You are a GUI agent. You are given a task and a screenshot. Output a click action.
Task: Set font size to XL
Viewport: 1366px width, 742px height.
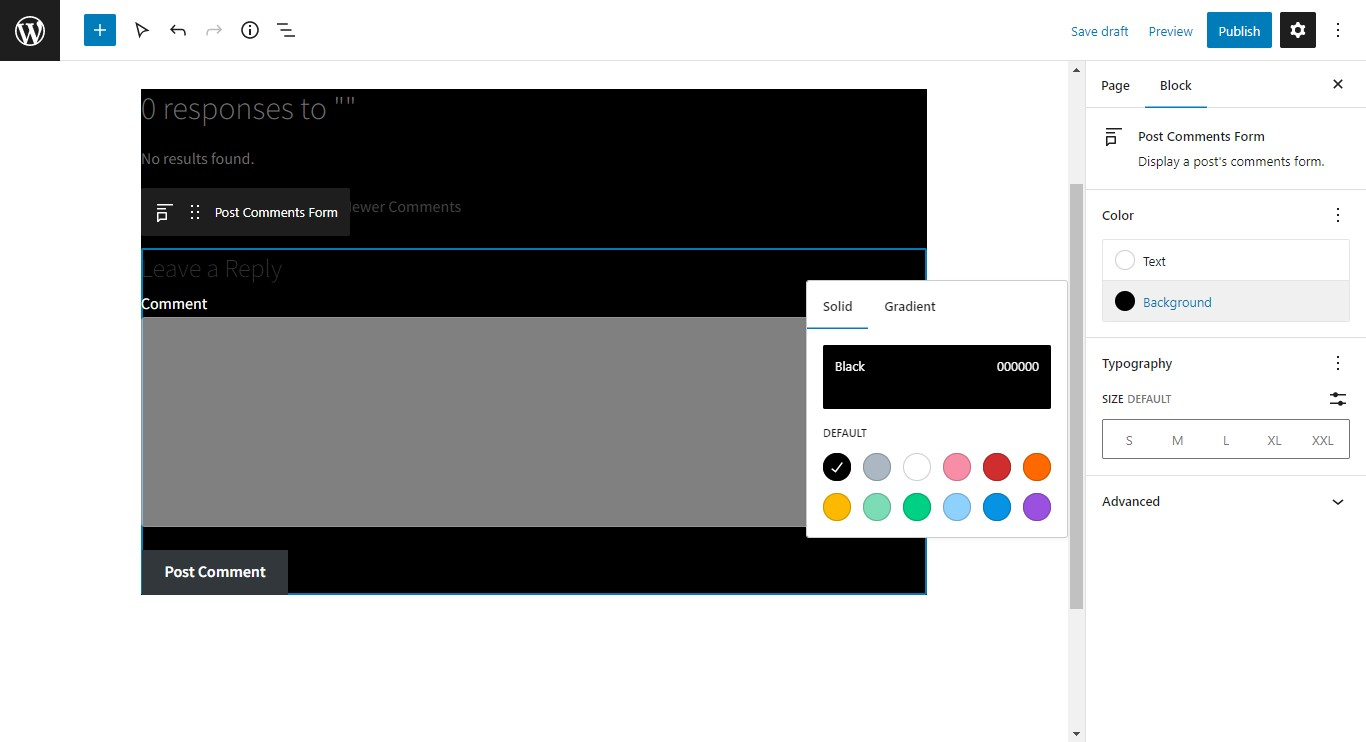pos(1274,440)
